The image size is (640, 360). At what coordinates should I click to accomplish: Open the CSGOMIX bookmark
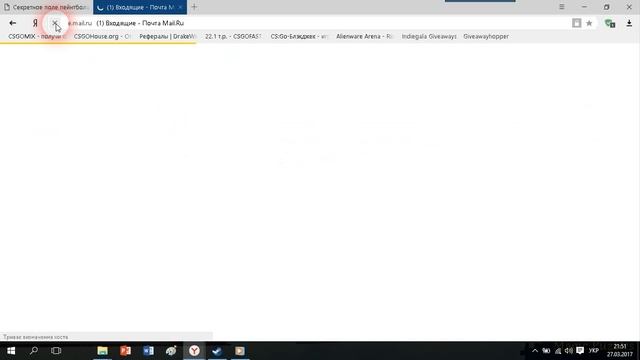[x=37, y=36]
